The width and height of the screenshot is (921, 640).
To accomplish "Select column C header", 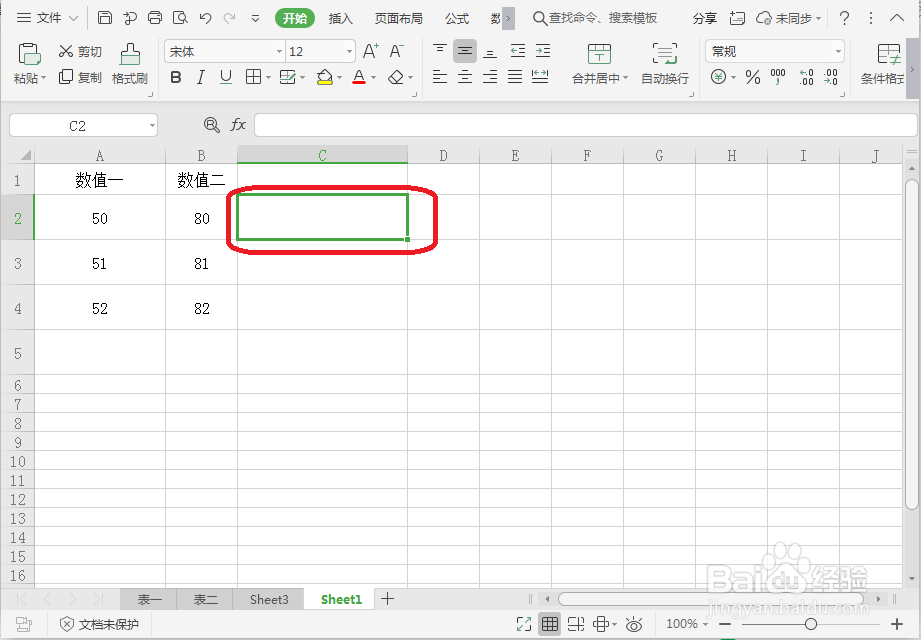I will (322, 155).
